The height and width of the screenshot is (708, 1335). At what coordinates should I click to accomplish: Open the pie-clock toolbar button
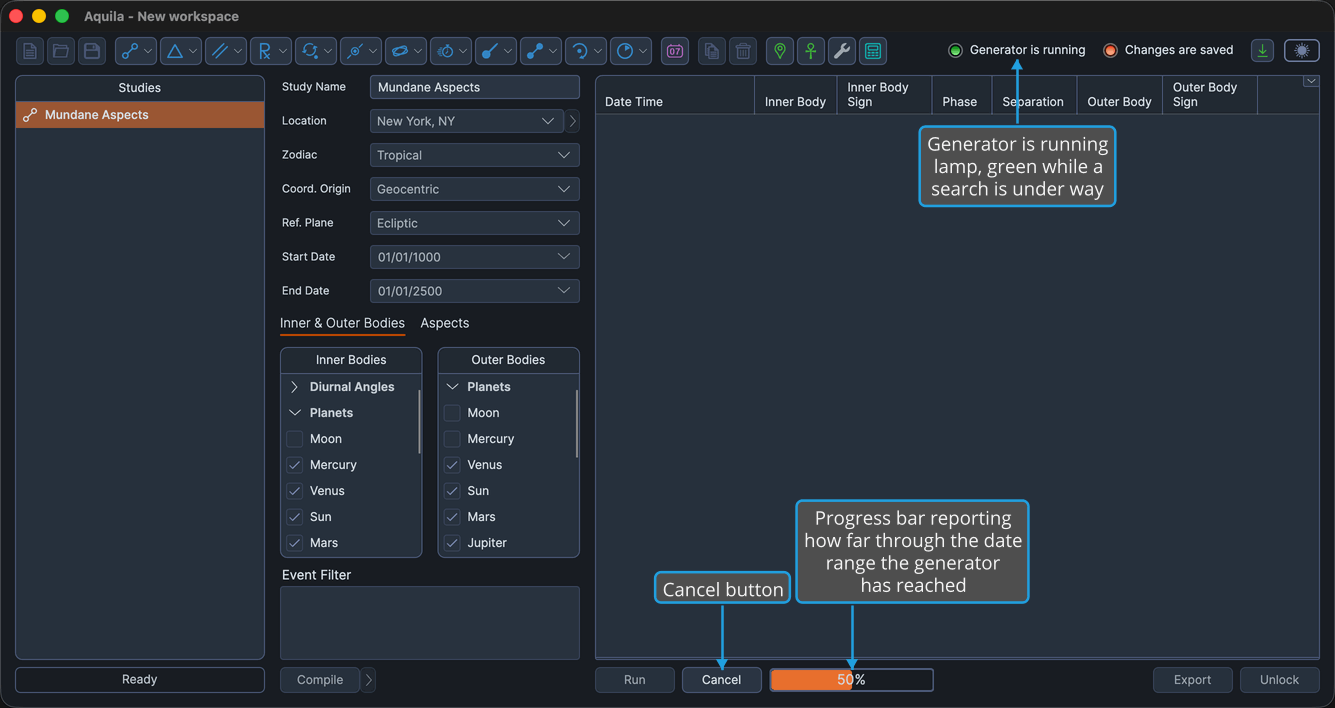[x=631, y=51]
